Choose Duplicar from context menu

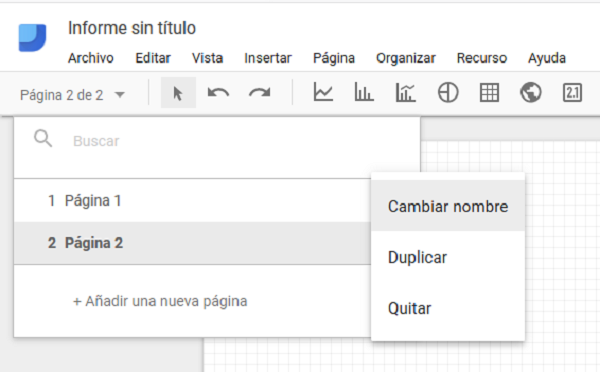pyautogui.click(x=448, y=257)
